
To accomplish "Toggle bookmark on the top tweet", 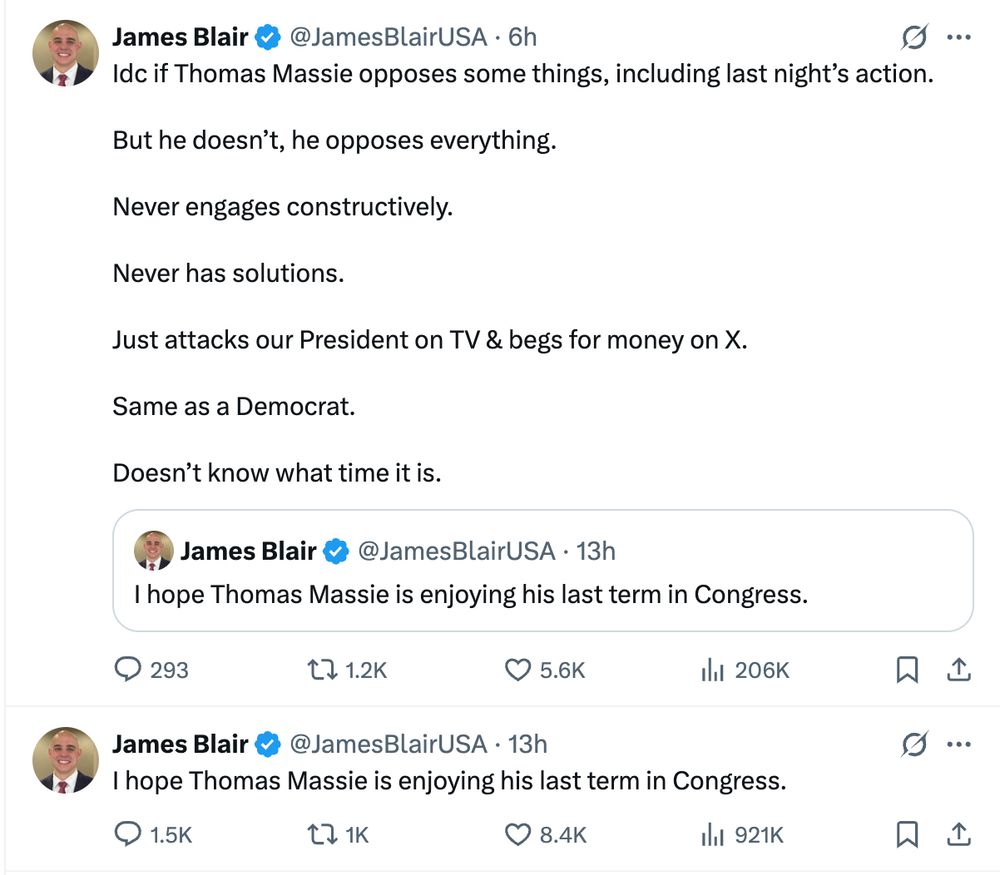I will (x=907, y=671).
